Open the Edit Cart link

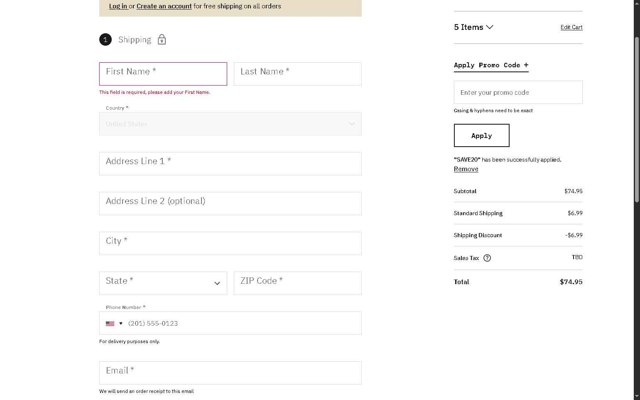click(x=571, y=27)
